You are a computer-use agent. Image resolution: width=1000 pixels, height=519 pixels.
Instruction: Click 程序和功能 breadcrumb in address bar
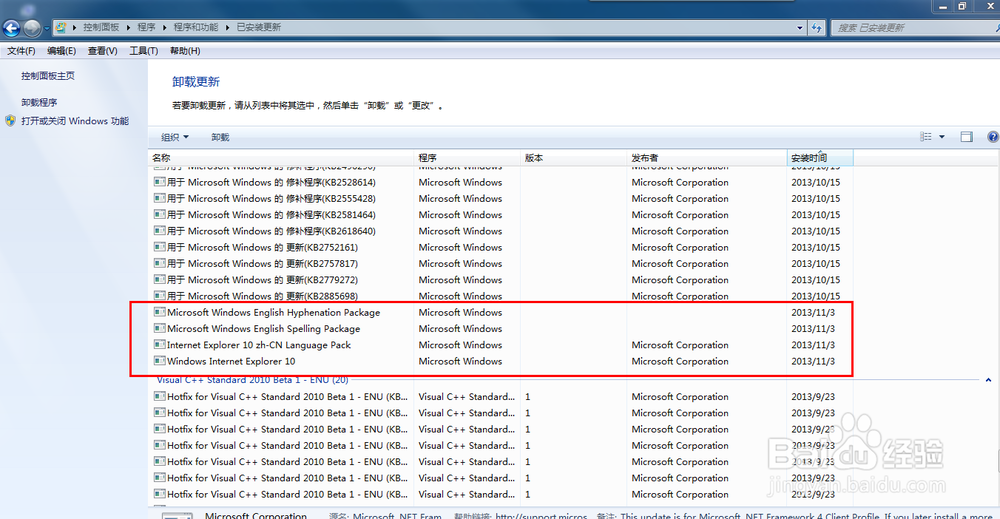[x=196, y=27]
